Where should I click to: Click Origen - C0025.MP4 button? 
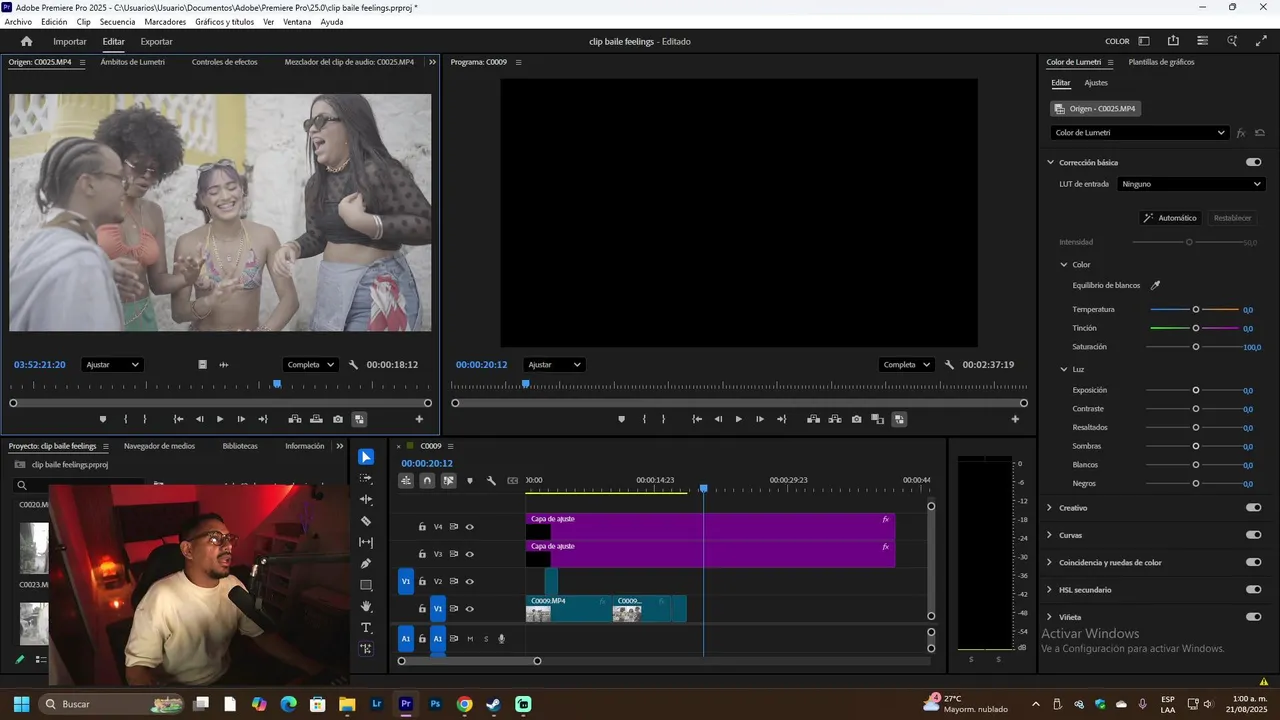[x=1095, y=108]
